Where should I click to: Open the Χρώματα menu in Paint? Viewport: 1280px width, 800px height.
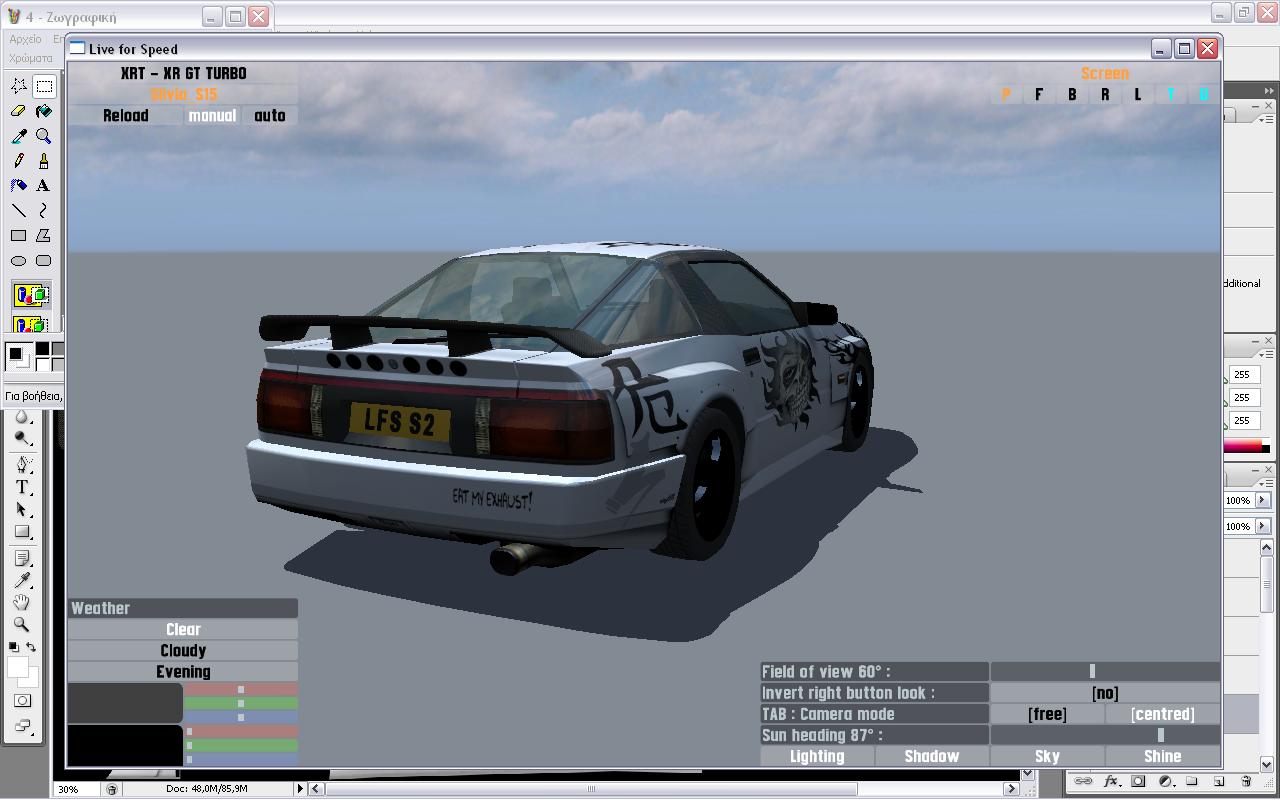[x=30, y=58]
